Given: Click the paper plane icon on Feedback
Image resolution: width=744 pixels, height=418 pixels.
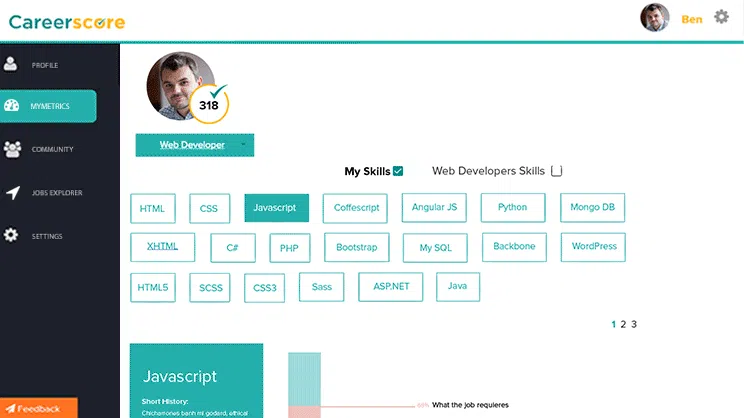Looking at the screenshot, I should tap(10, 409).
